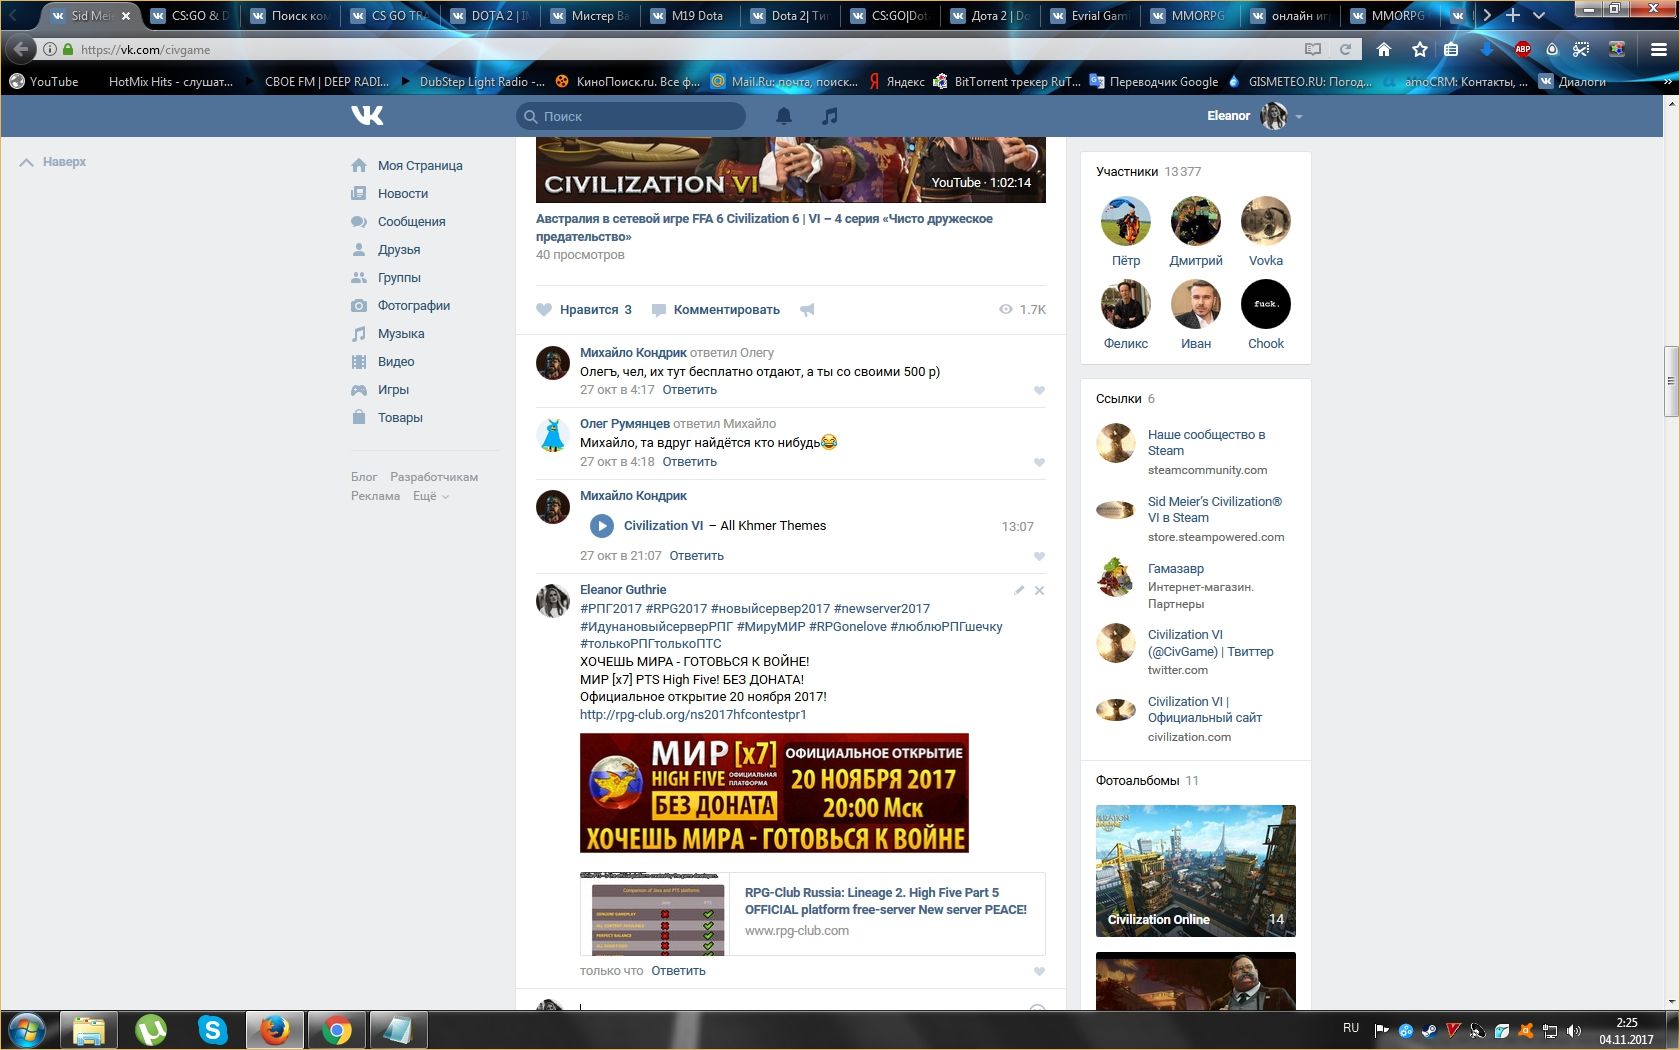Edit Eleanor Guthrie's comment with pencil icon
The image size is (1680, 1050).
coord(1019,590)
